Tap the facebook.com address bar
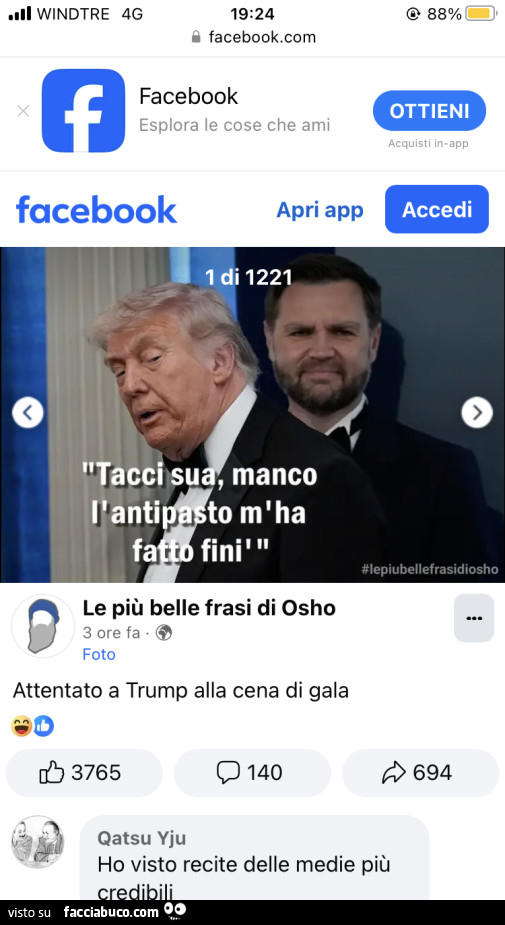Viewport: 505px width, 925px height. [254, 37]
